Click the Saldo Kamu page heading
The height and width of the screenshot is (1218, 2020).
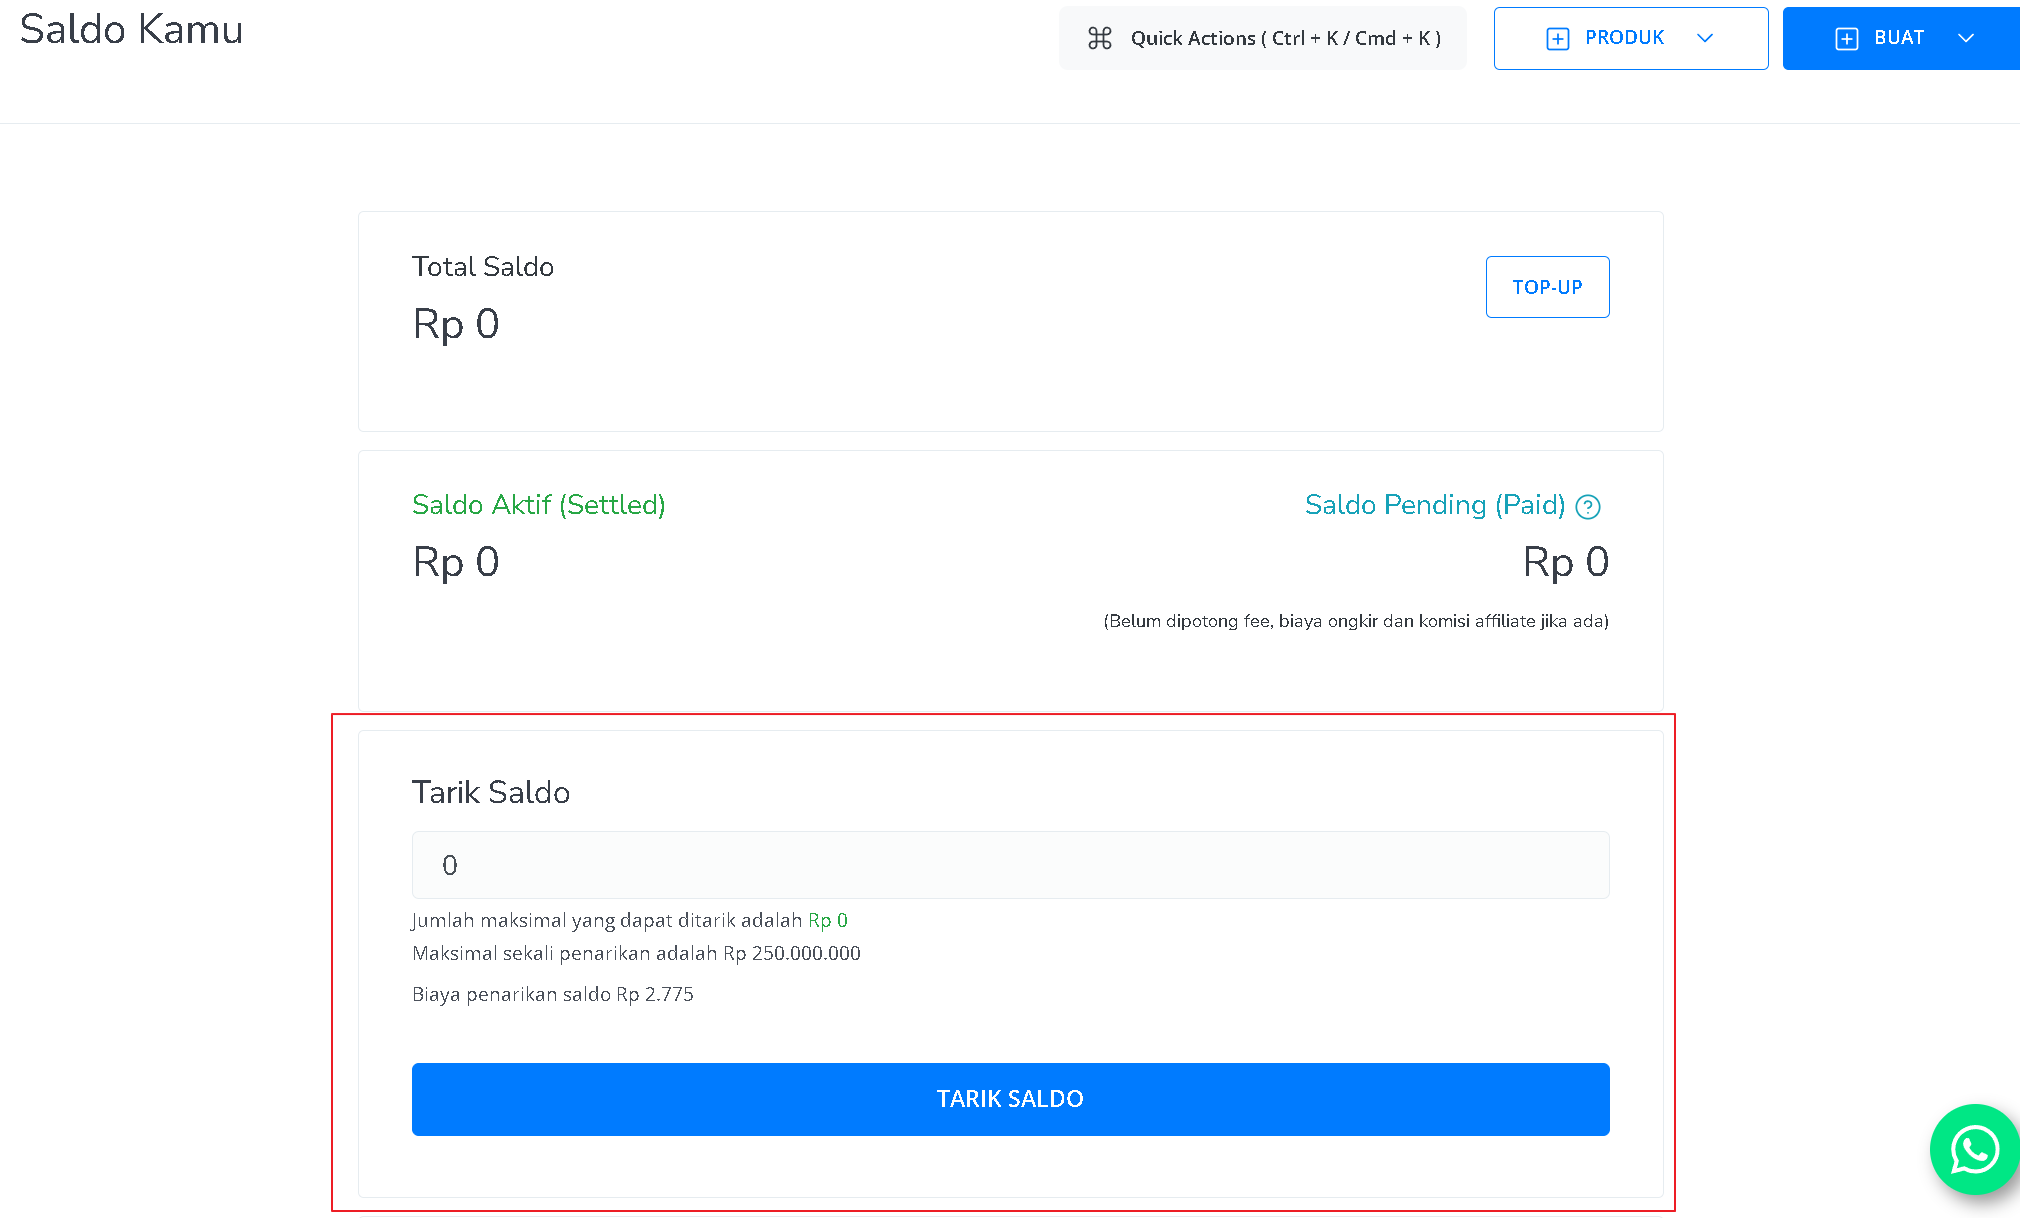[131, 29]
